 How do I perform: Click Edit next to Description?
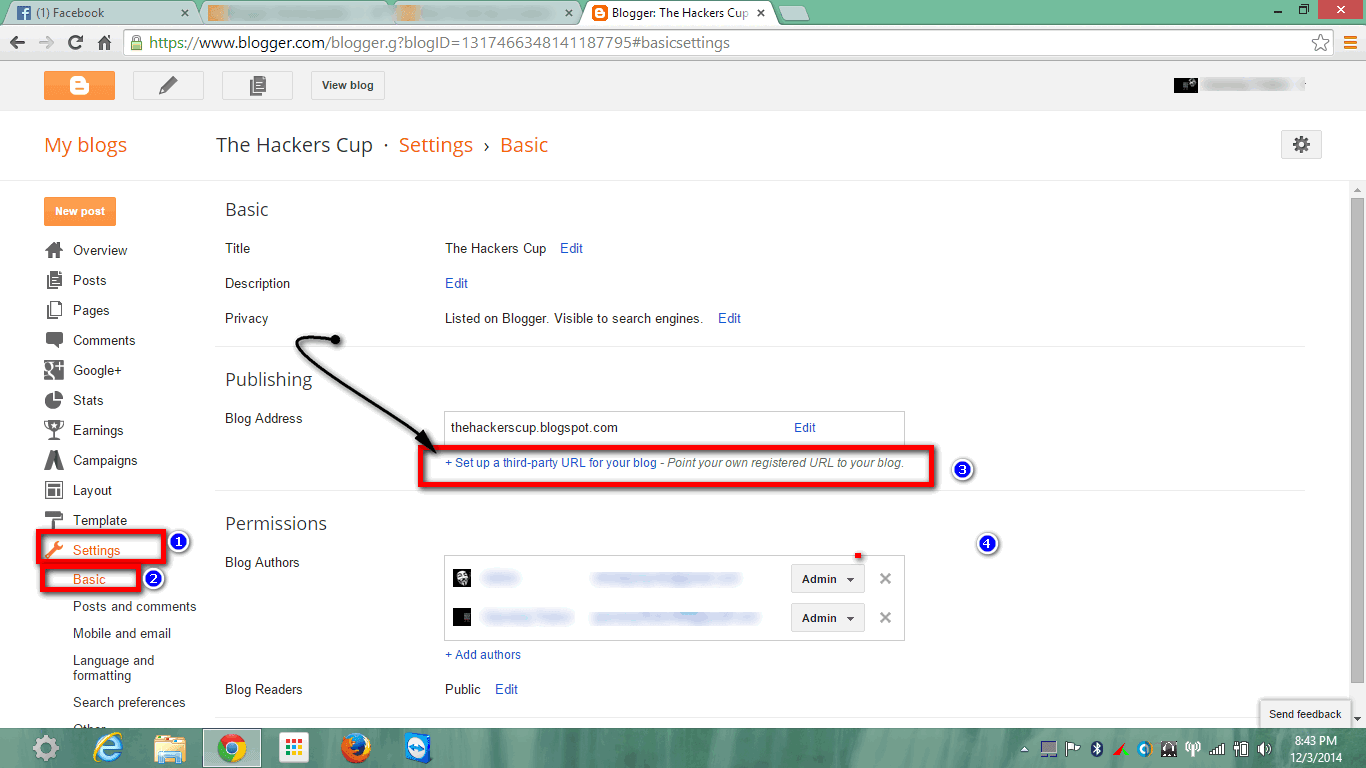(456, 283)
